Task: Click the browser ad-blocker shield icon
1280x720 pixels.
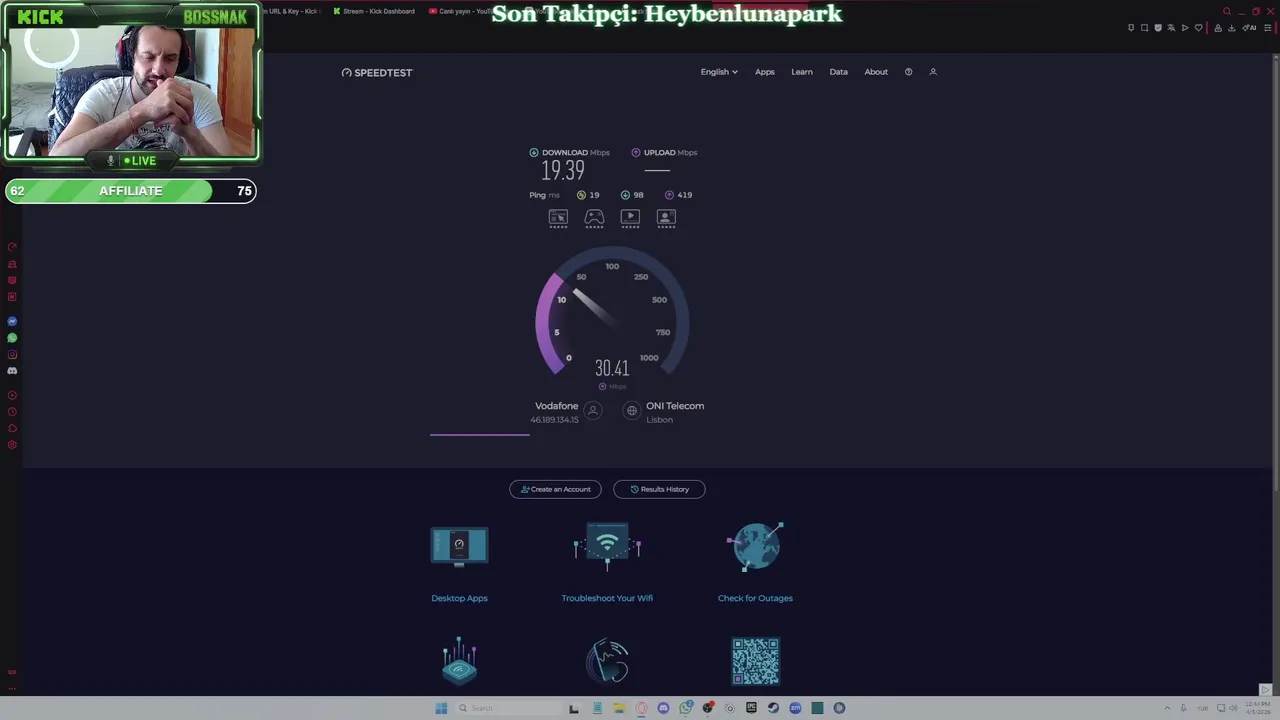Action: [x=1158, y=28]
